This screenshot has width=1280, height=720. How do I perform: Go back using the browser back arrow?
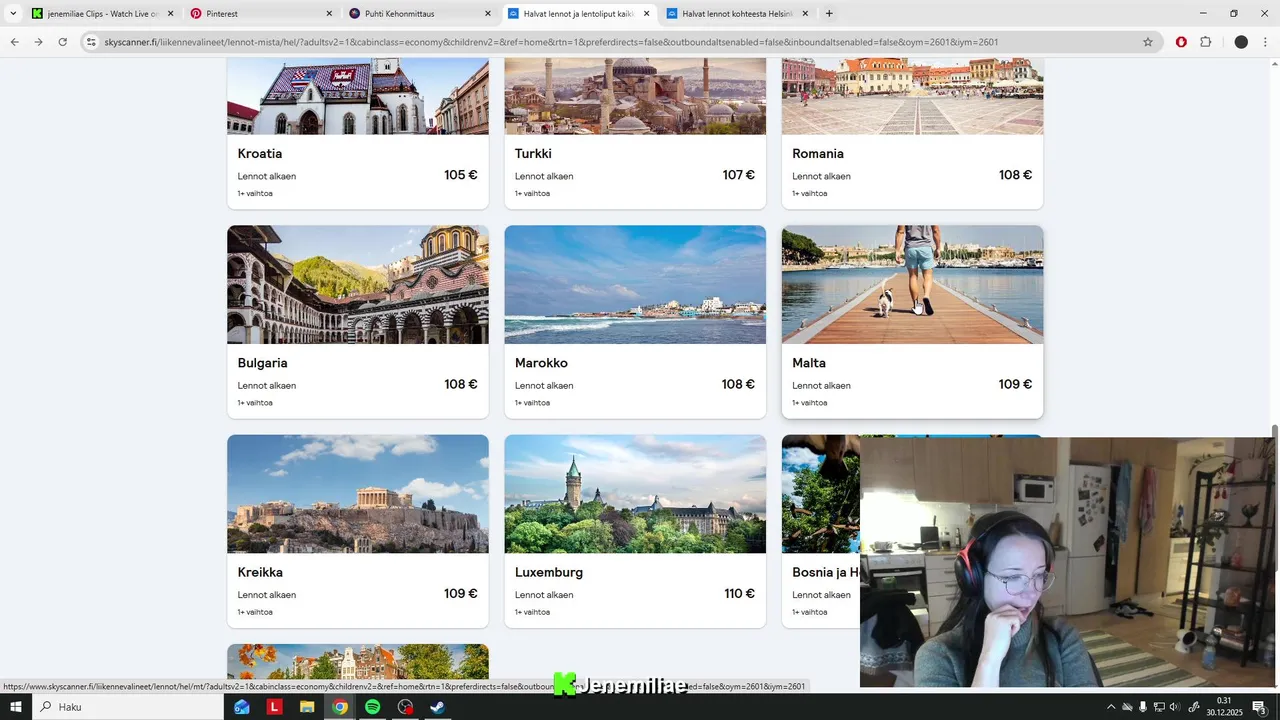click(x=14, y=42)
